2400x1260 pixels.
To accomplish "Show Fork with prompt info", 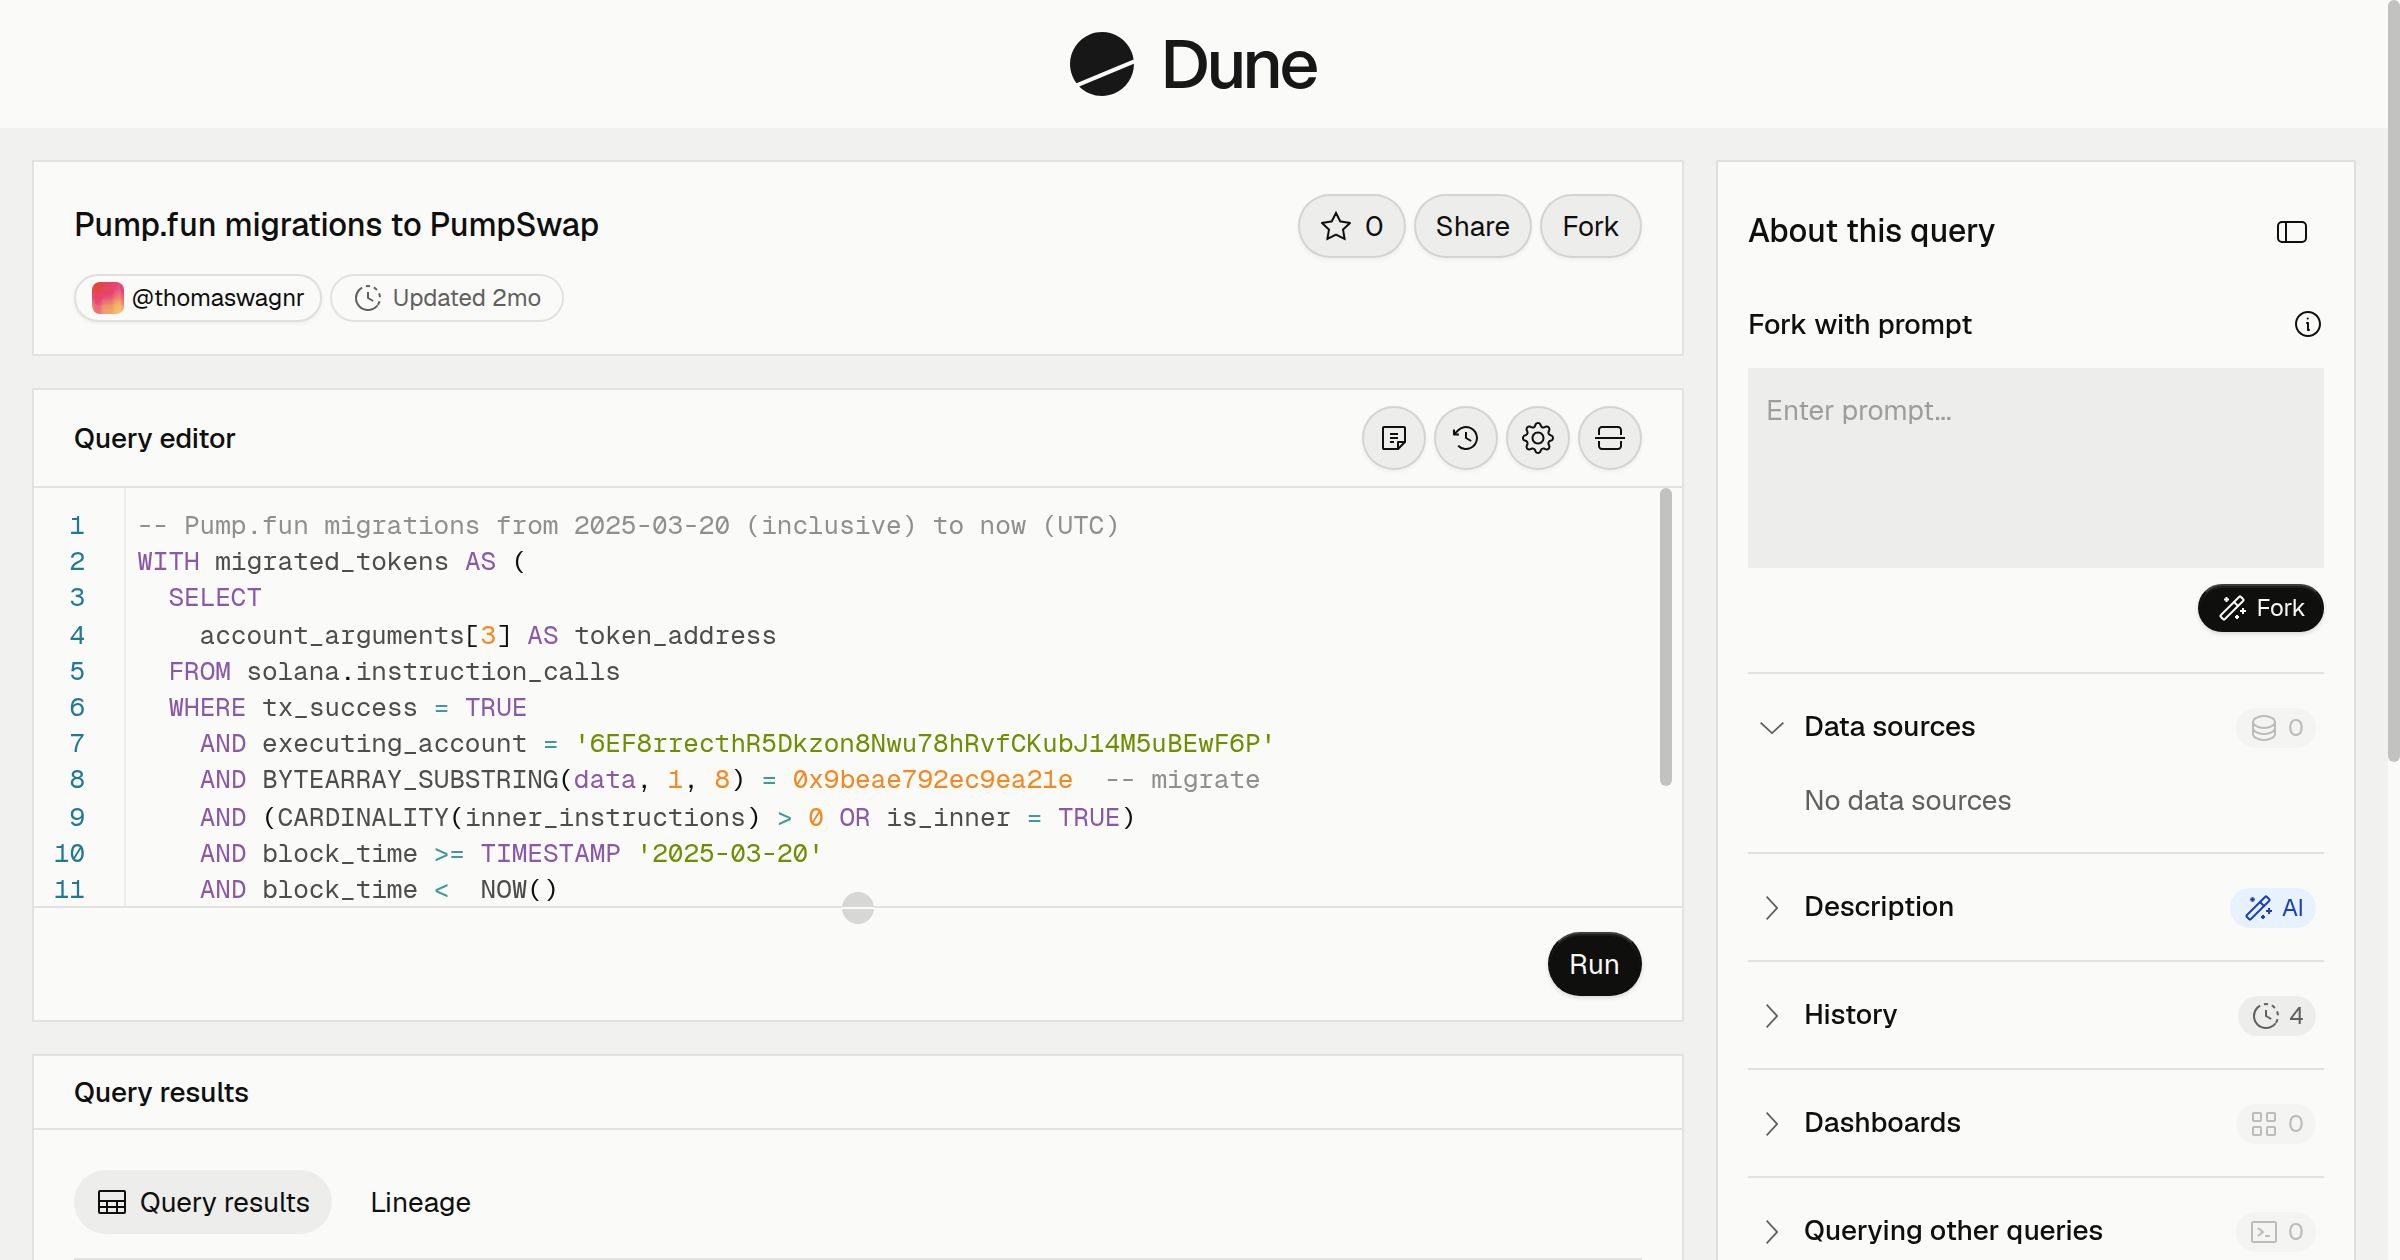I will [2307, 324].
